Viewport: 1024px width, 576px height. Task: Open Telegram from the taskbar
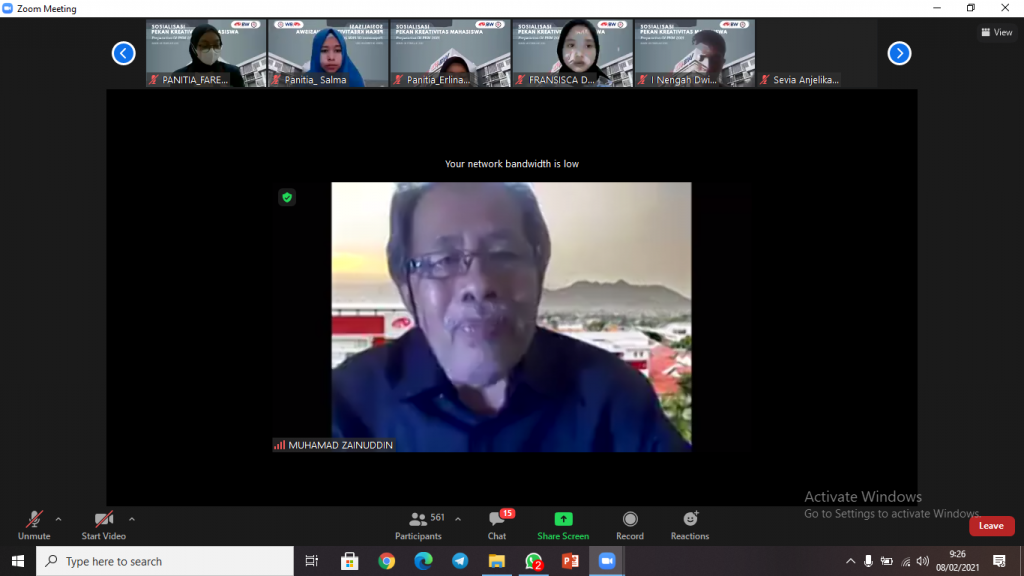click(460, 561)
